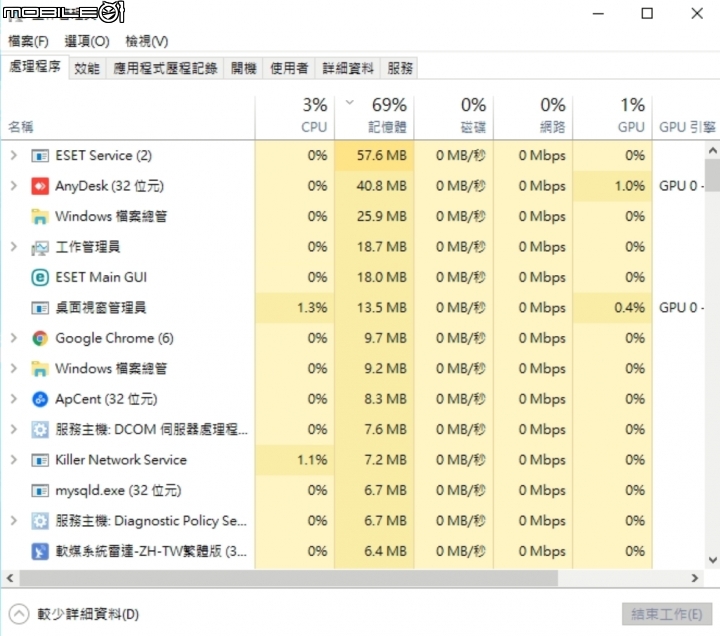Screen dimensions: 720x636
Task: Select the mysqld.exe (32 位元) row name
Action: click(x=118, y=490)
